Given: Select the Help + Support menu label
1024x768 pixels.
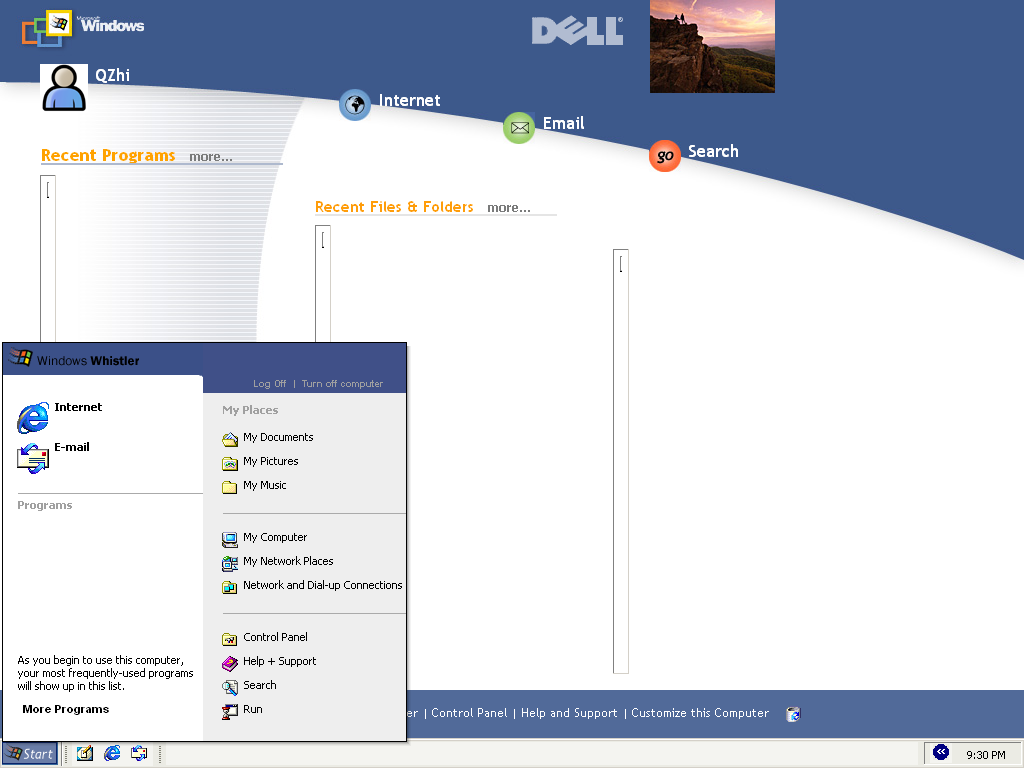Looking at the screenshot, I should [280, 661].
